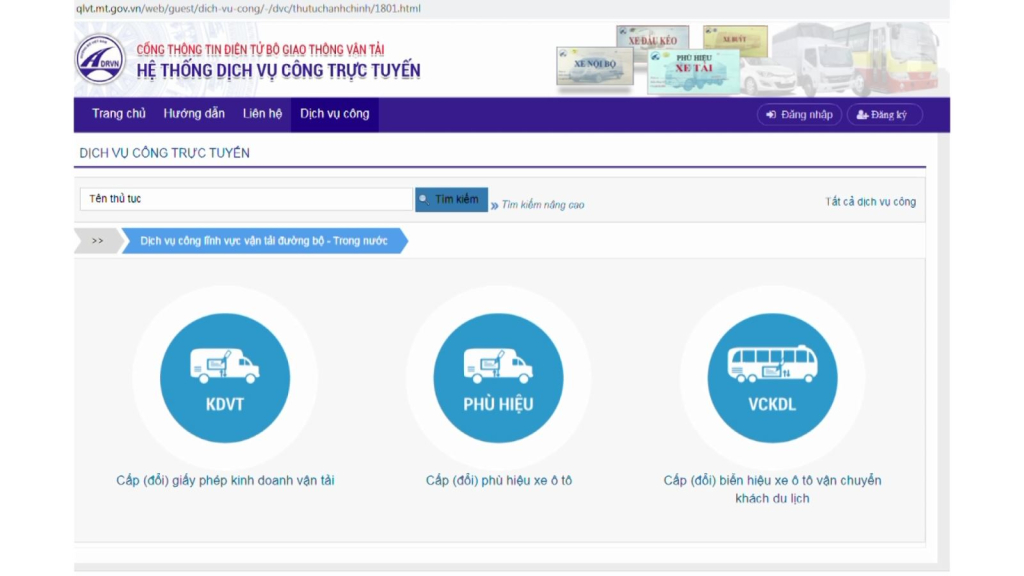Viewport: 1024px width, 576px height.
Task: Select the PHÙ HIỆU circle icon
Action: pyautogui.click(x=498, y=377)
